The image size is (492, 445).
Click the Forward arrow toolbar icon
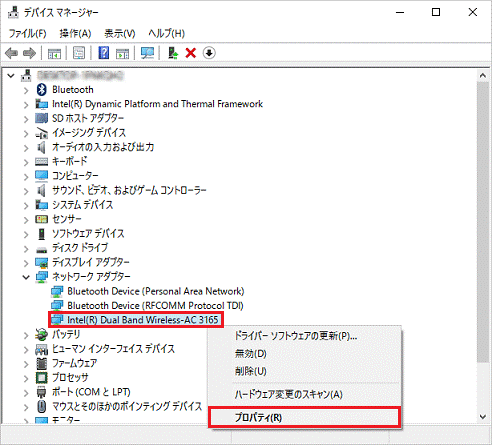(29, 53)
